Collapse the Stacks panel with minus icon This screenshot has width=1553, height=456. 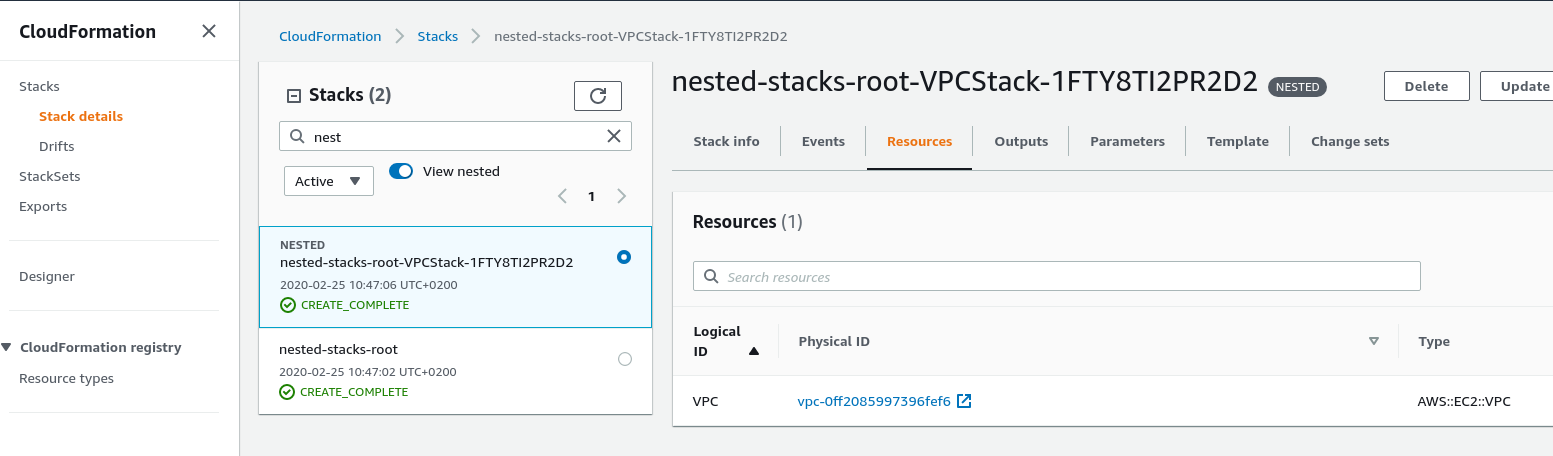click(x=294, y=96)
